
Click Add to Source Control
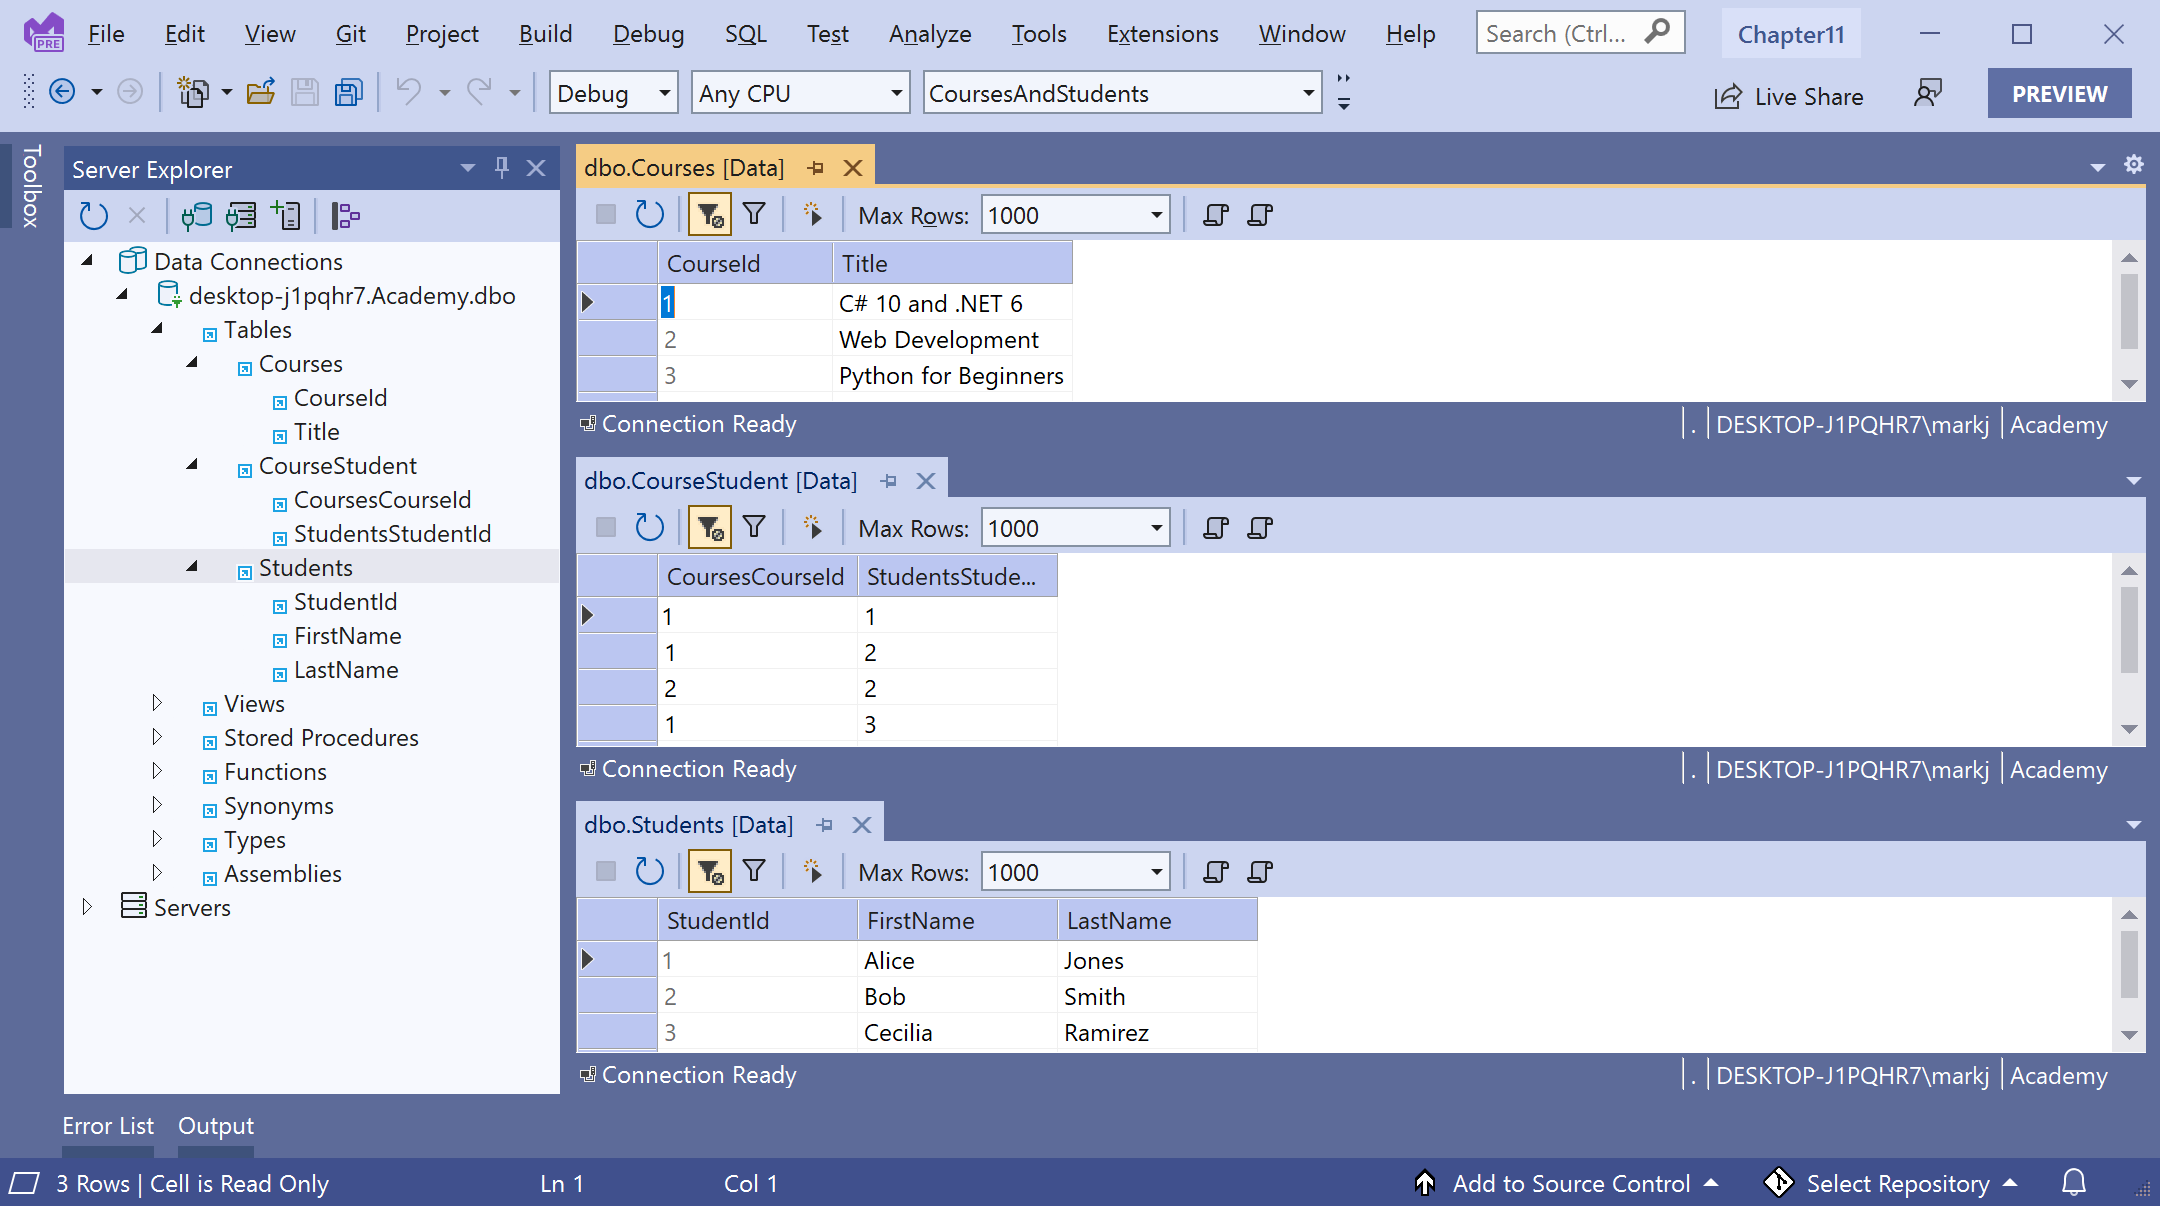point(1570,1183)
